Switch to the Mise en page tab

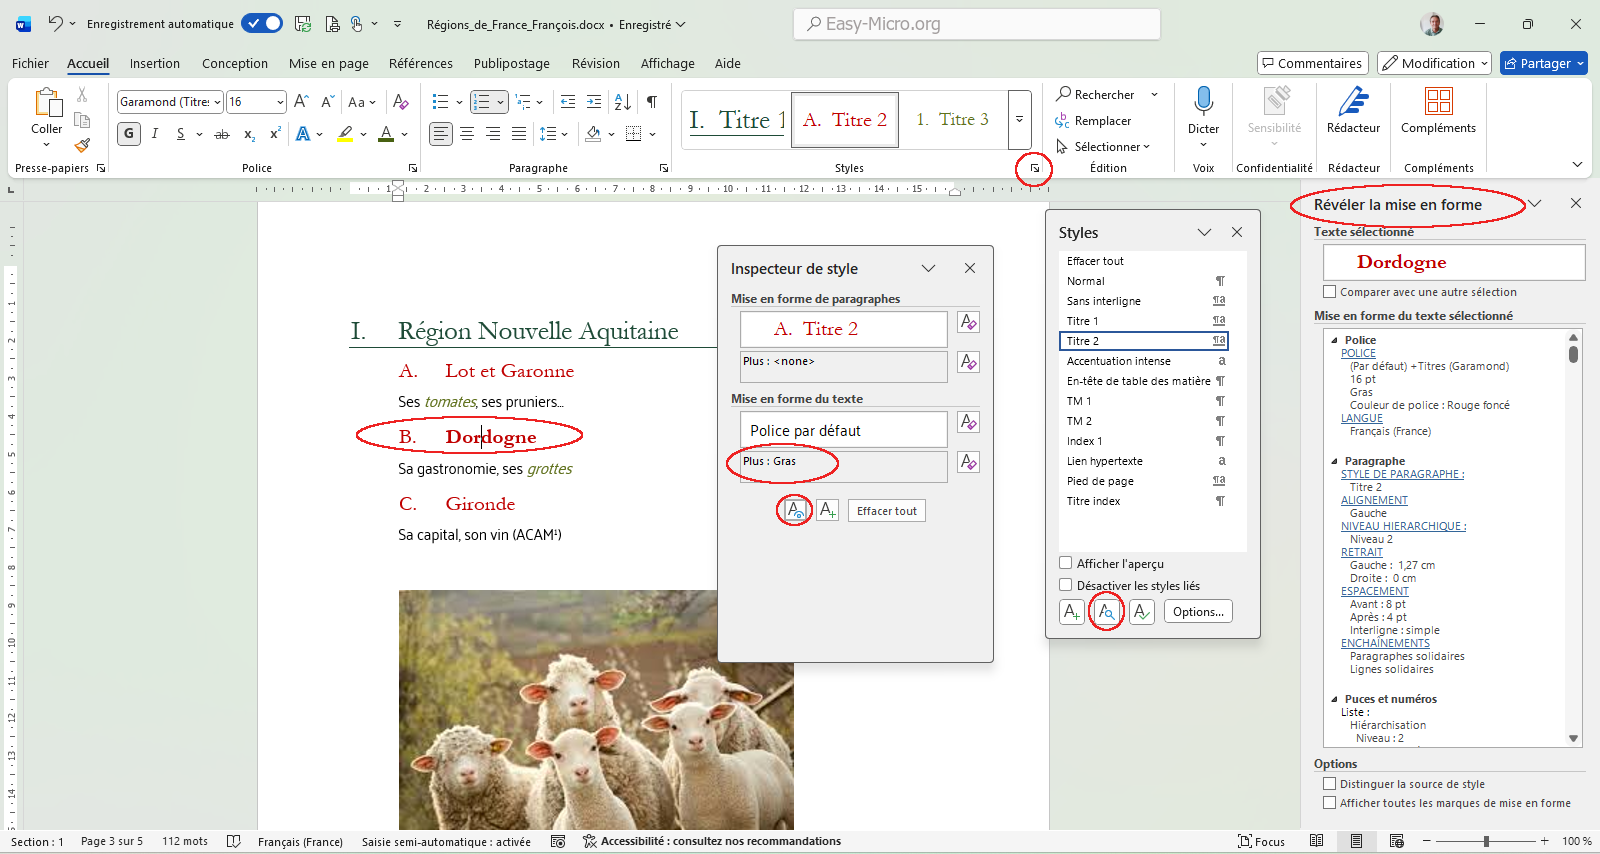click(328, 63)
